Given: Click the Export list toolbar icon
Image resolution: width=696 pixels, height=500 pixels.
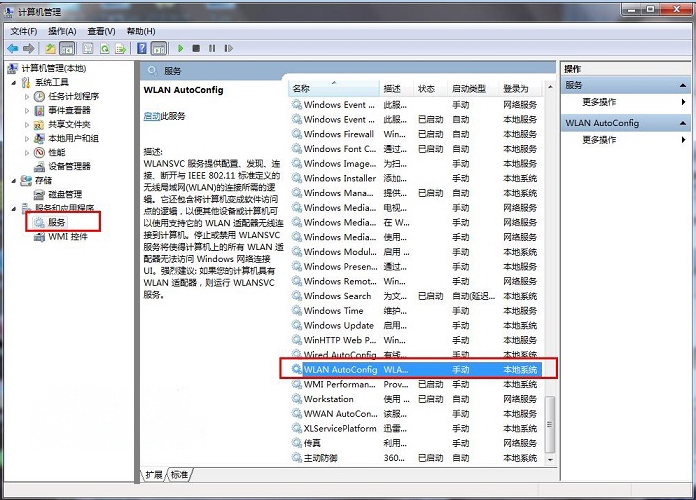Looking at the screenshot, I should [120, 48].
